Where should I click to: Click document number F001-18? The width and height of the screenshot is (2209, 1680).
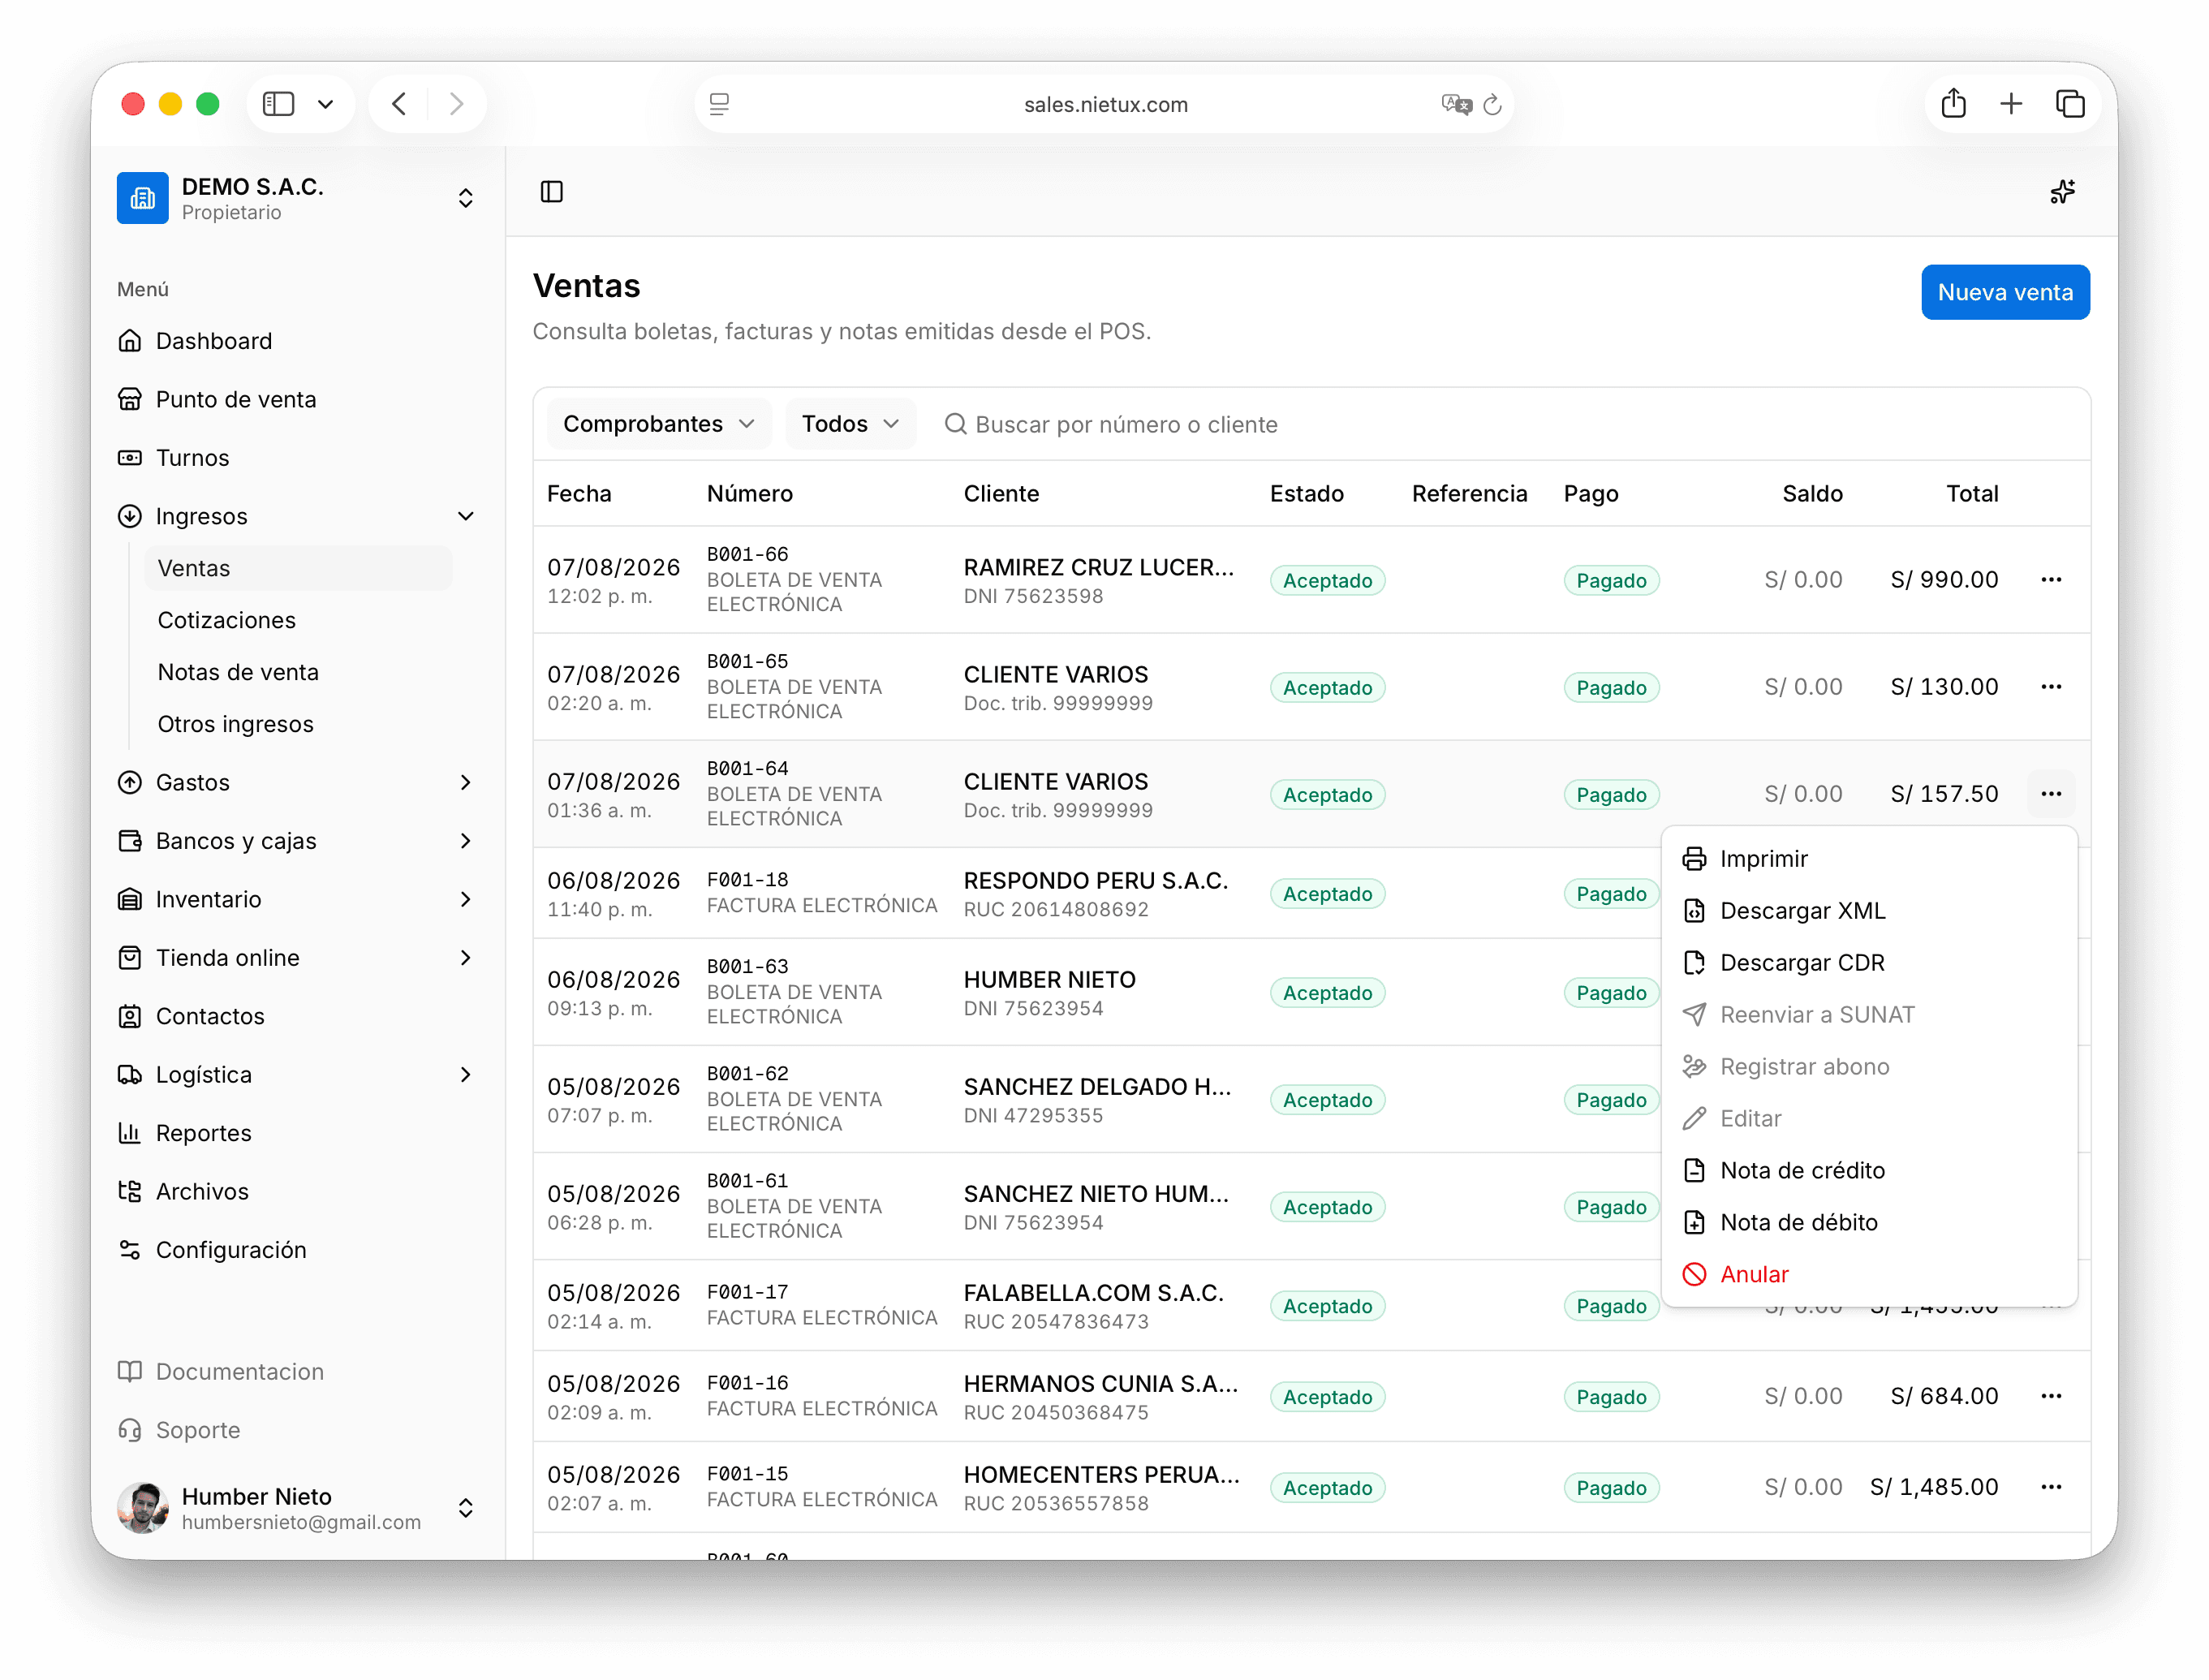point(748,880)
